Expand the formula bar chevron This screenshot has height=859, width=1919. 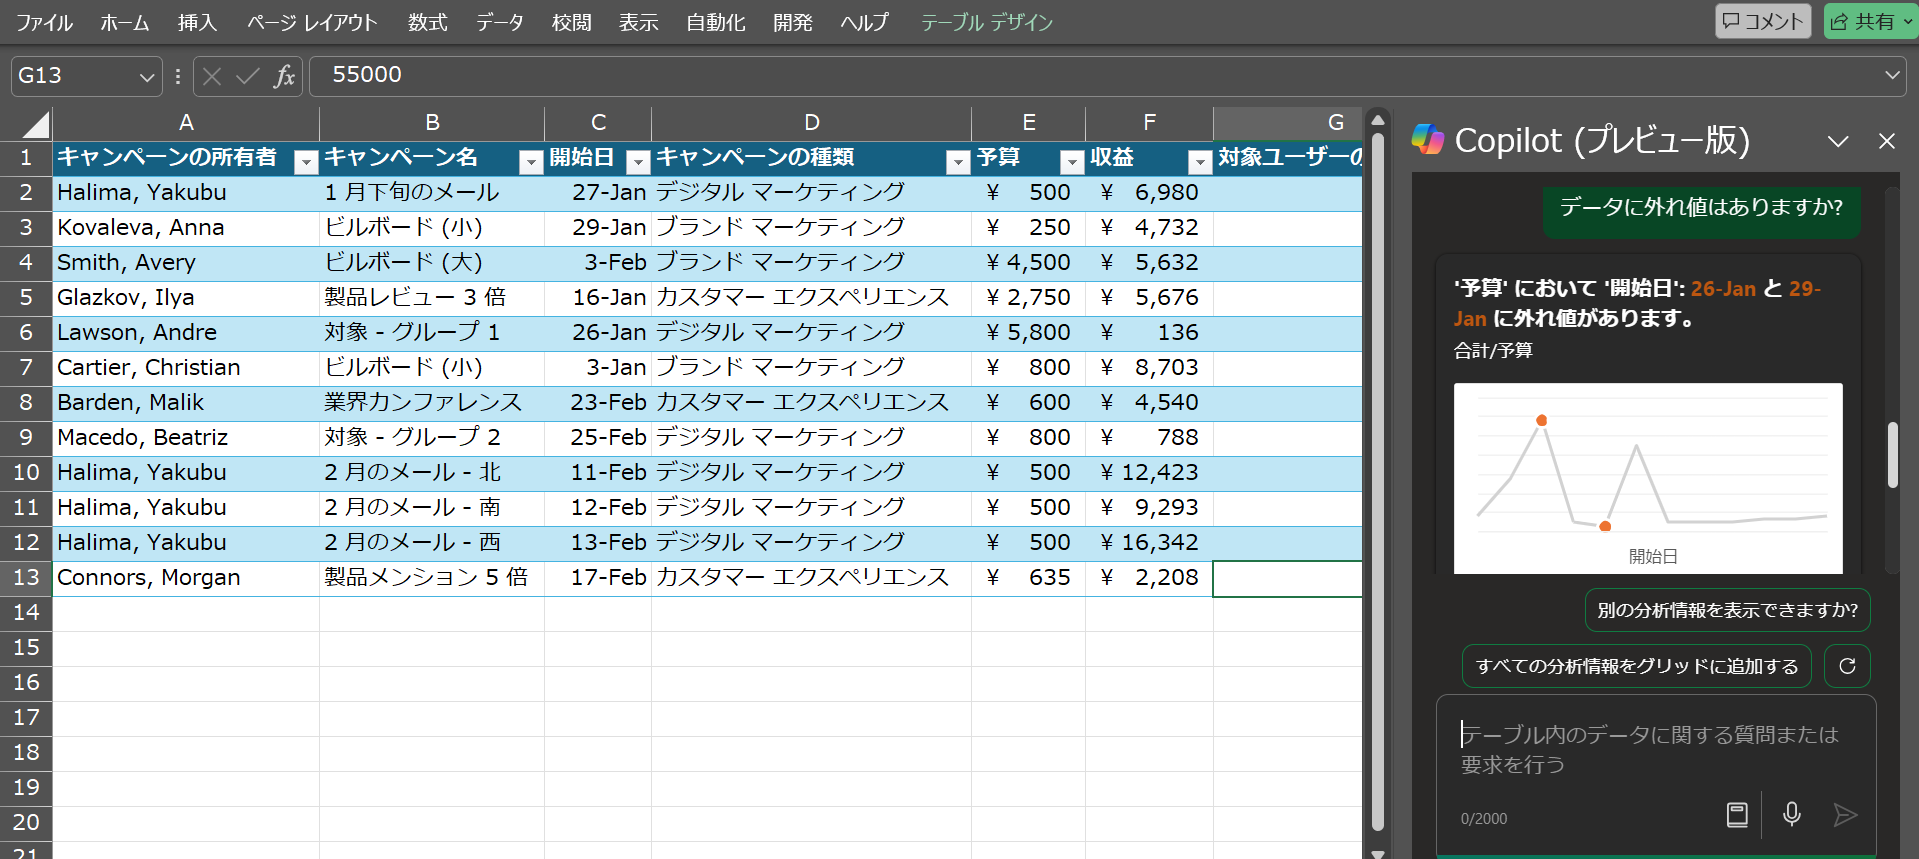[x=1892, y=75]
